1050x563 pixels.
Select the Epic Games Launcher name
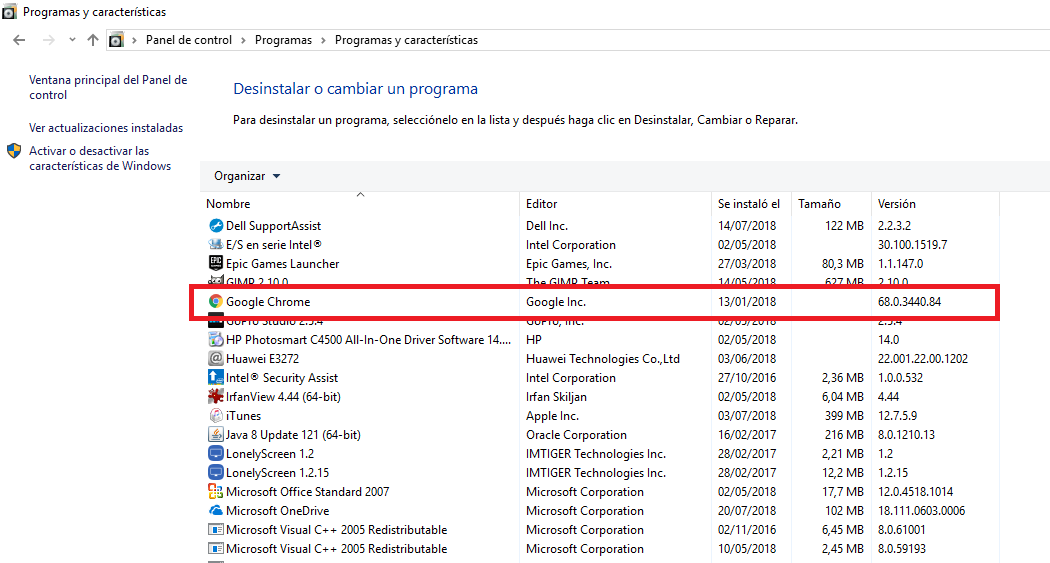[283, 264]
